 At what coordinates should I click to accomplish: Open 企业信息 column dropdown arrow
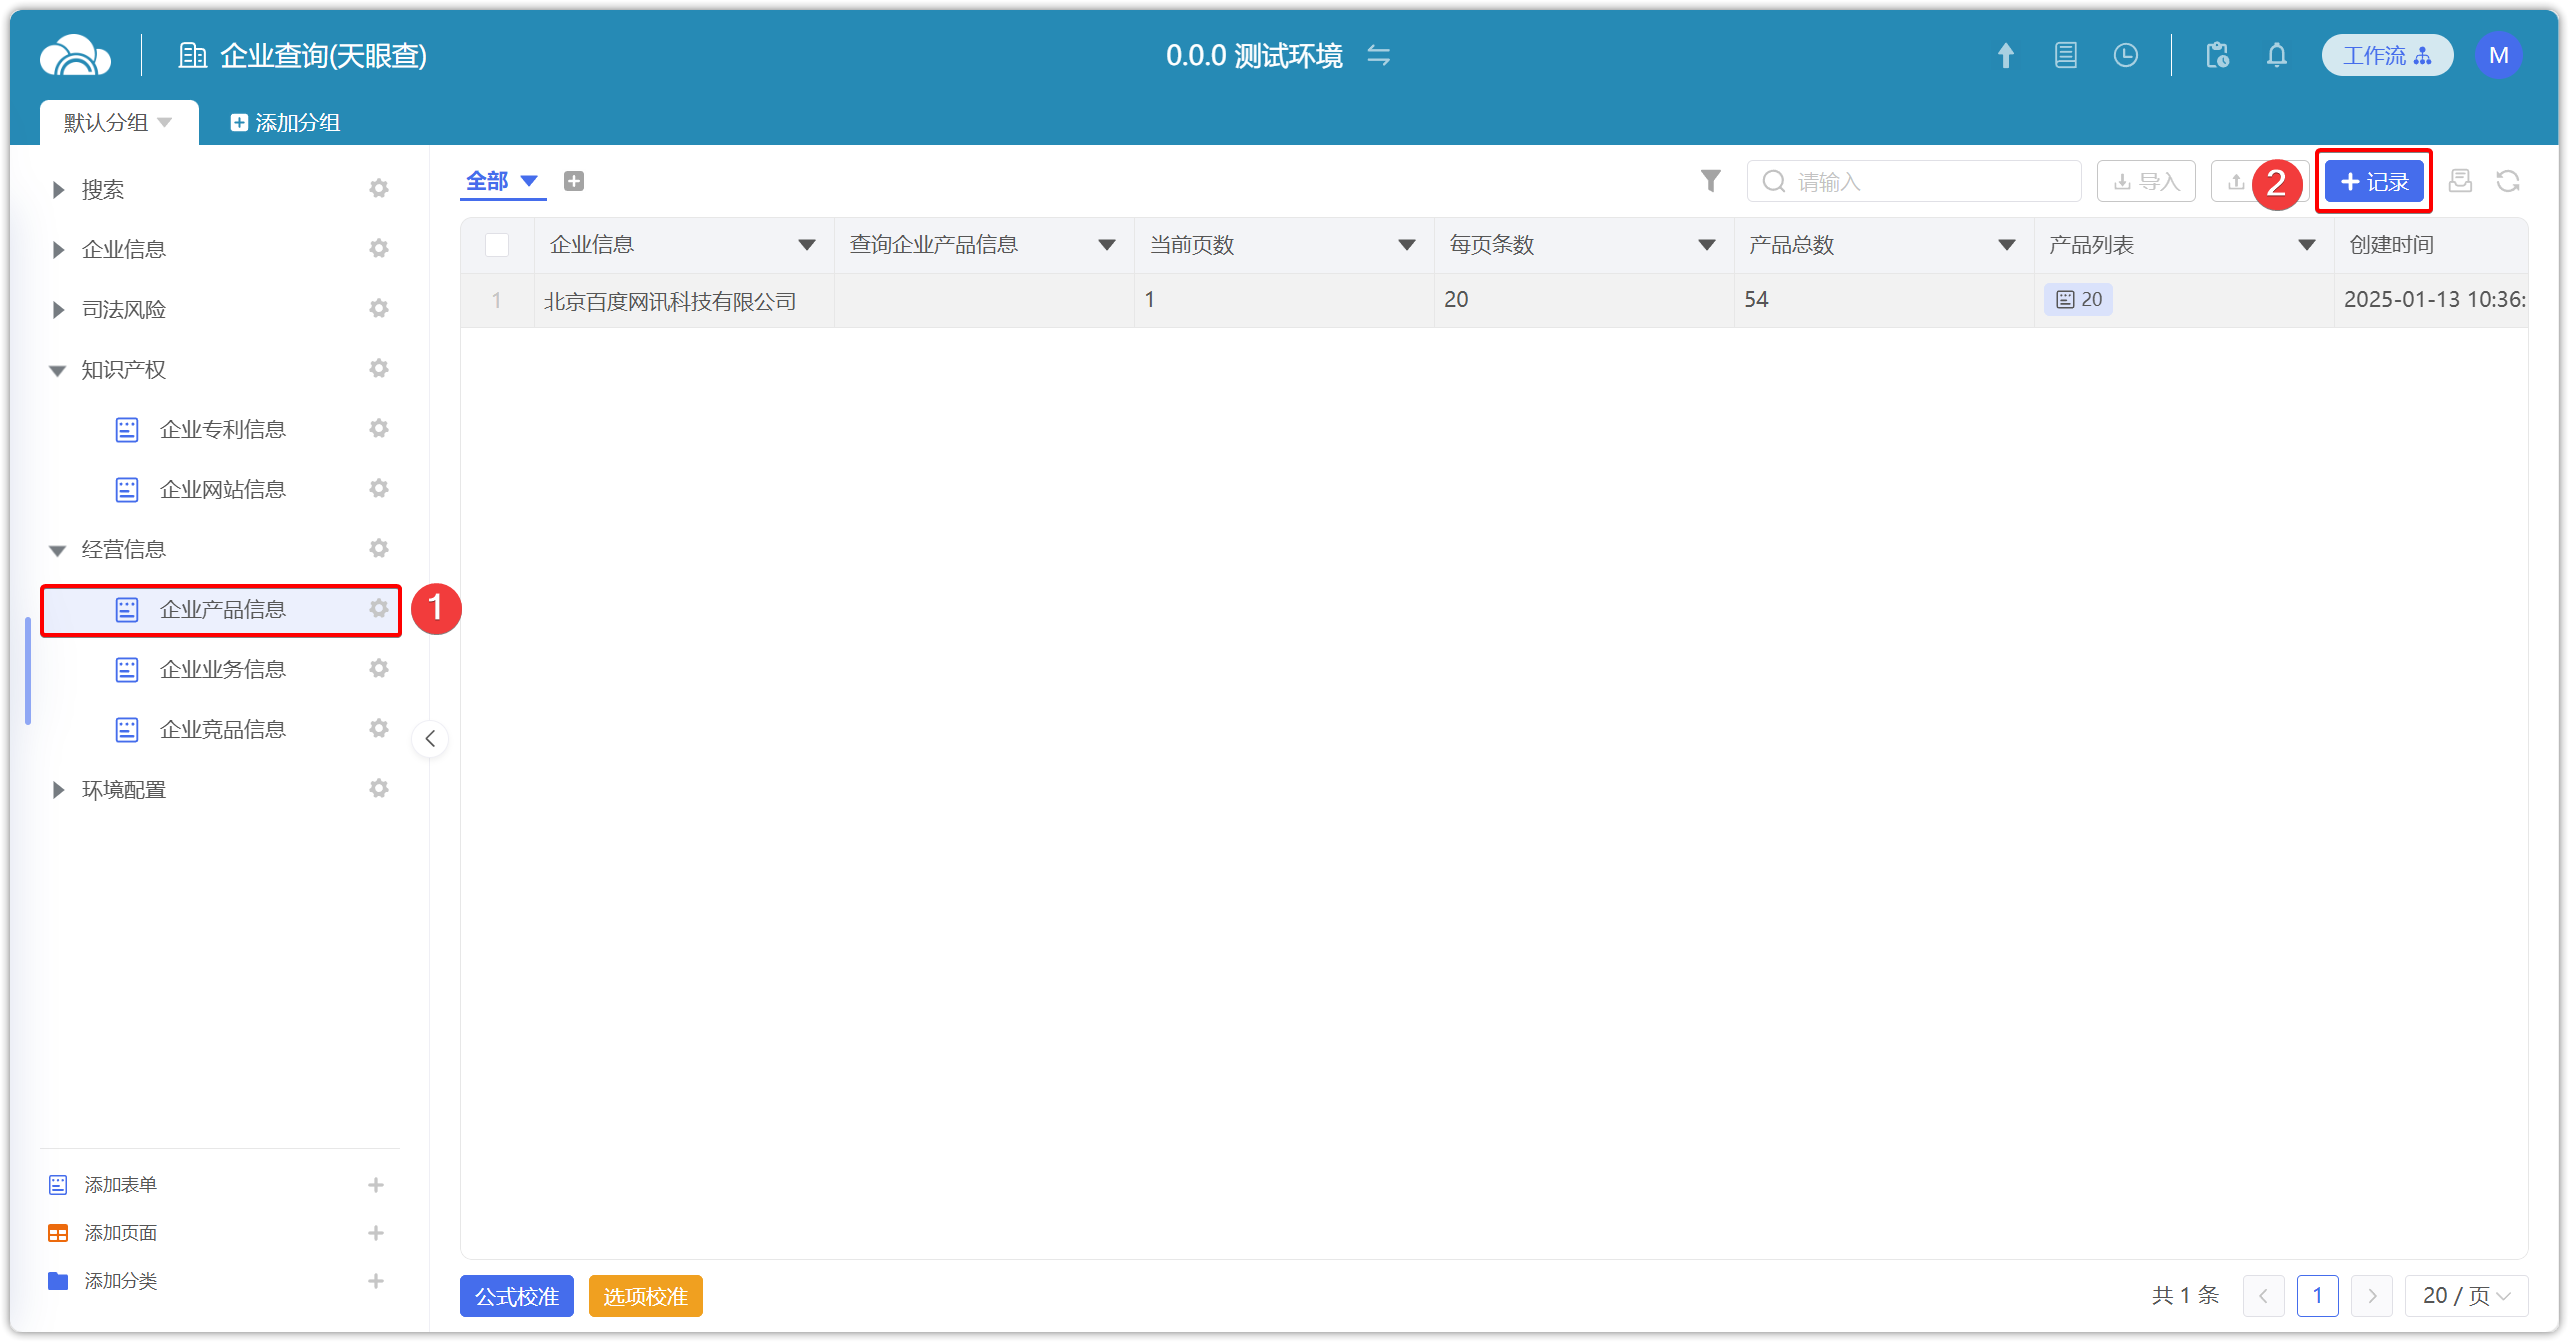[807, 245]
